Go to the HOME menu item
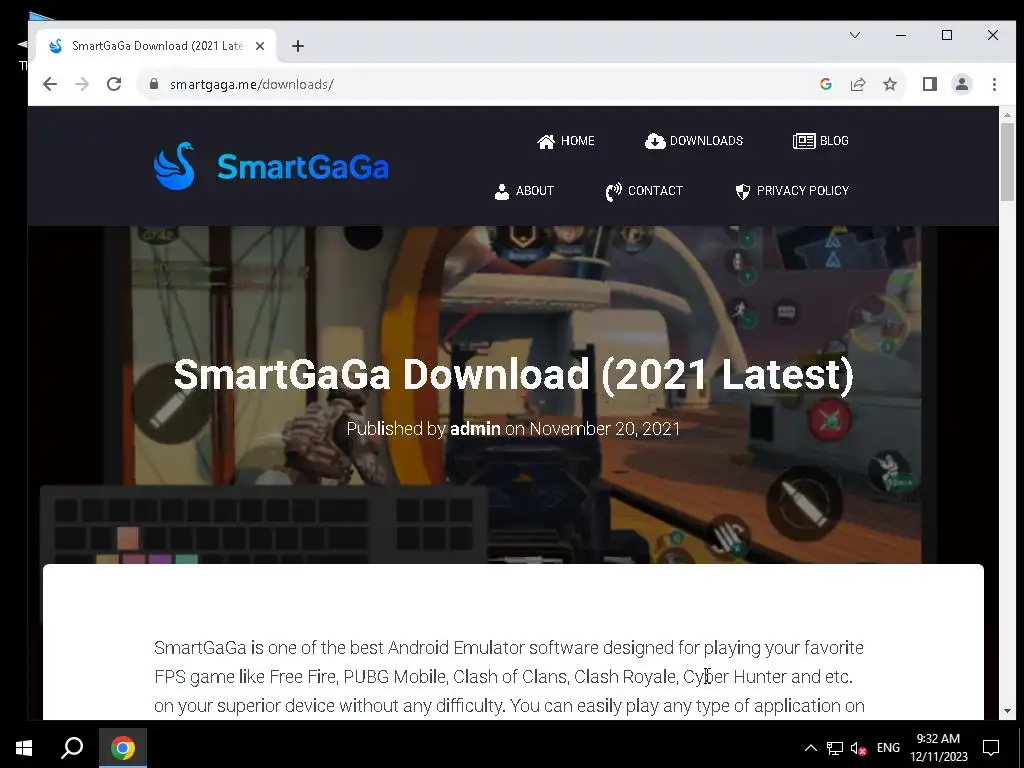Image resolution: width=1024 pixels, height=768 pixels. click(x=566, y=141)
